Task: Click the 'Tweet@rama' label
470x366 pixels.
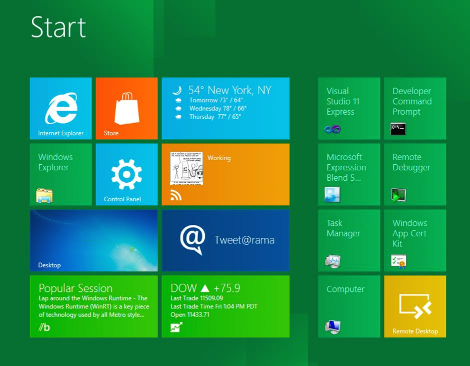Action: 244,240
